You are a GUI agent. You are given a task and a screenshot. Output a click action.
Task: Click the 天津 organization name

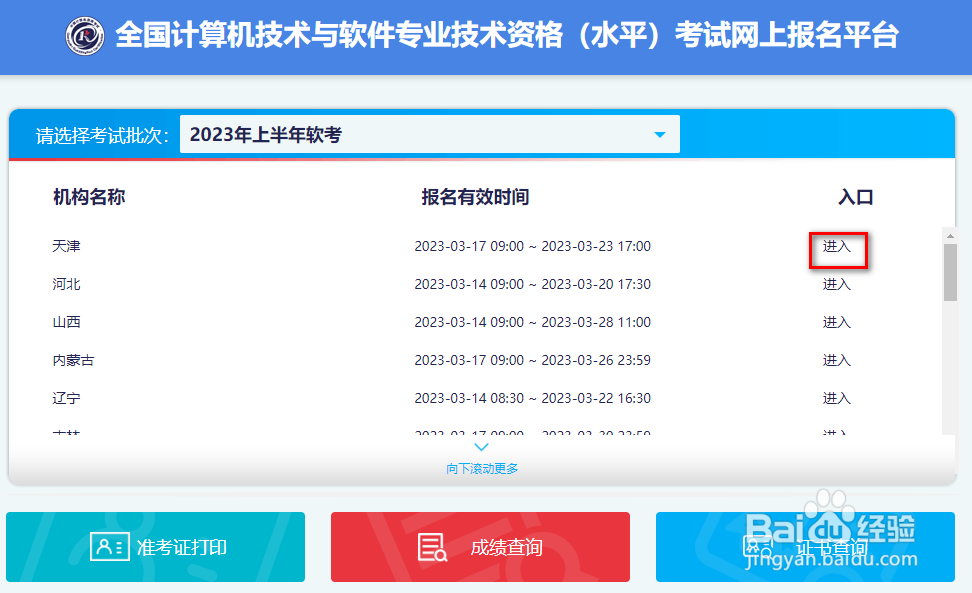coord(66,246)
